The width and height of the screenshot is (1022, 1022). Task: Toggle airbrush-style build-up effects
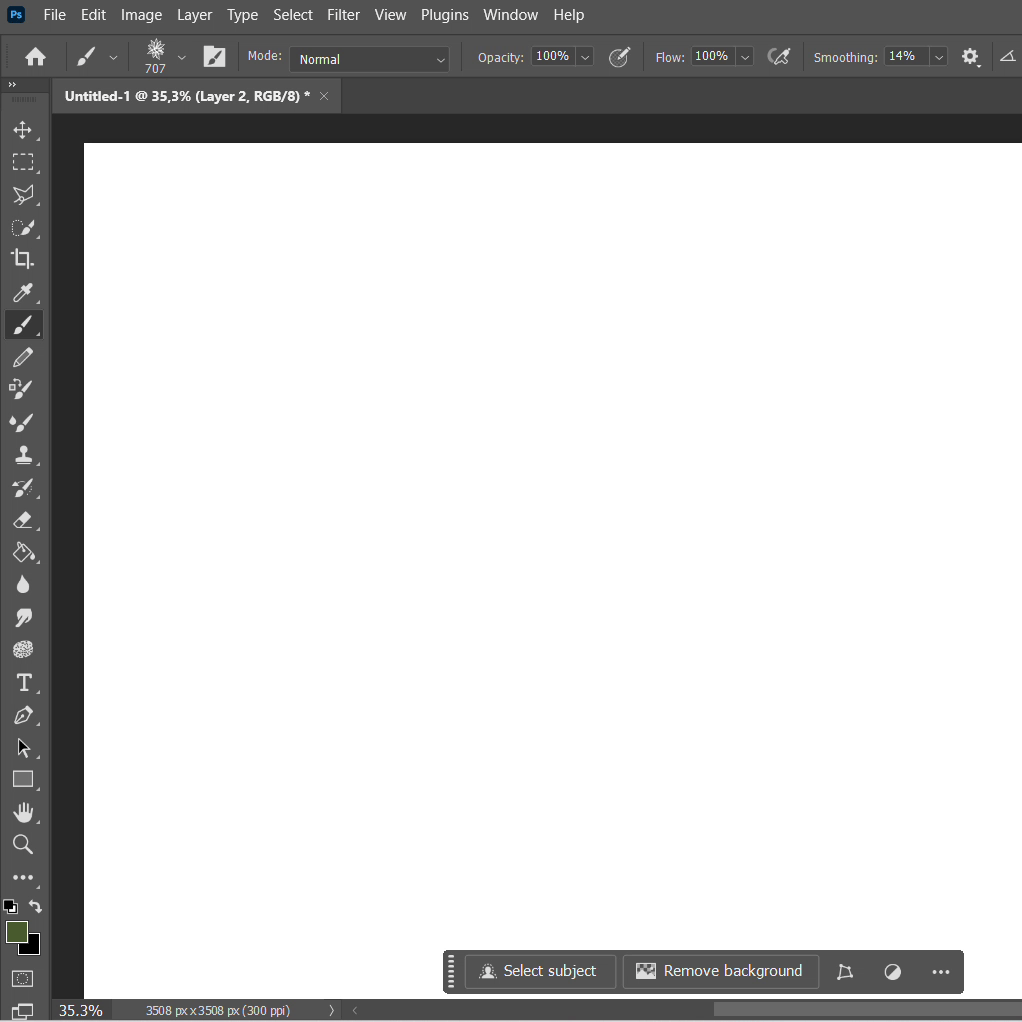(x=781, y=56)
